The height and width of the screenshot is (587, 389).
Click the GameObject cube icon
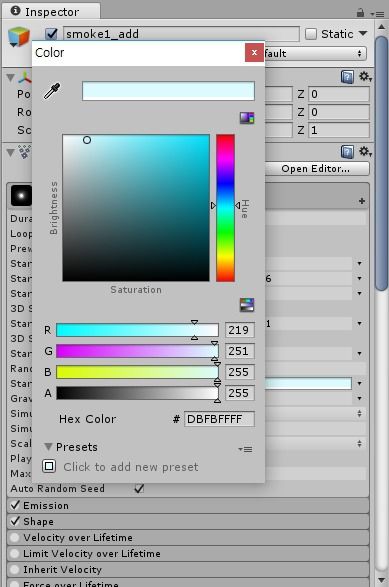[x=19, y=37]
